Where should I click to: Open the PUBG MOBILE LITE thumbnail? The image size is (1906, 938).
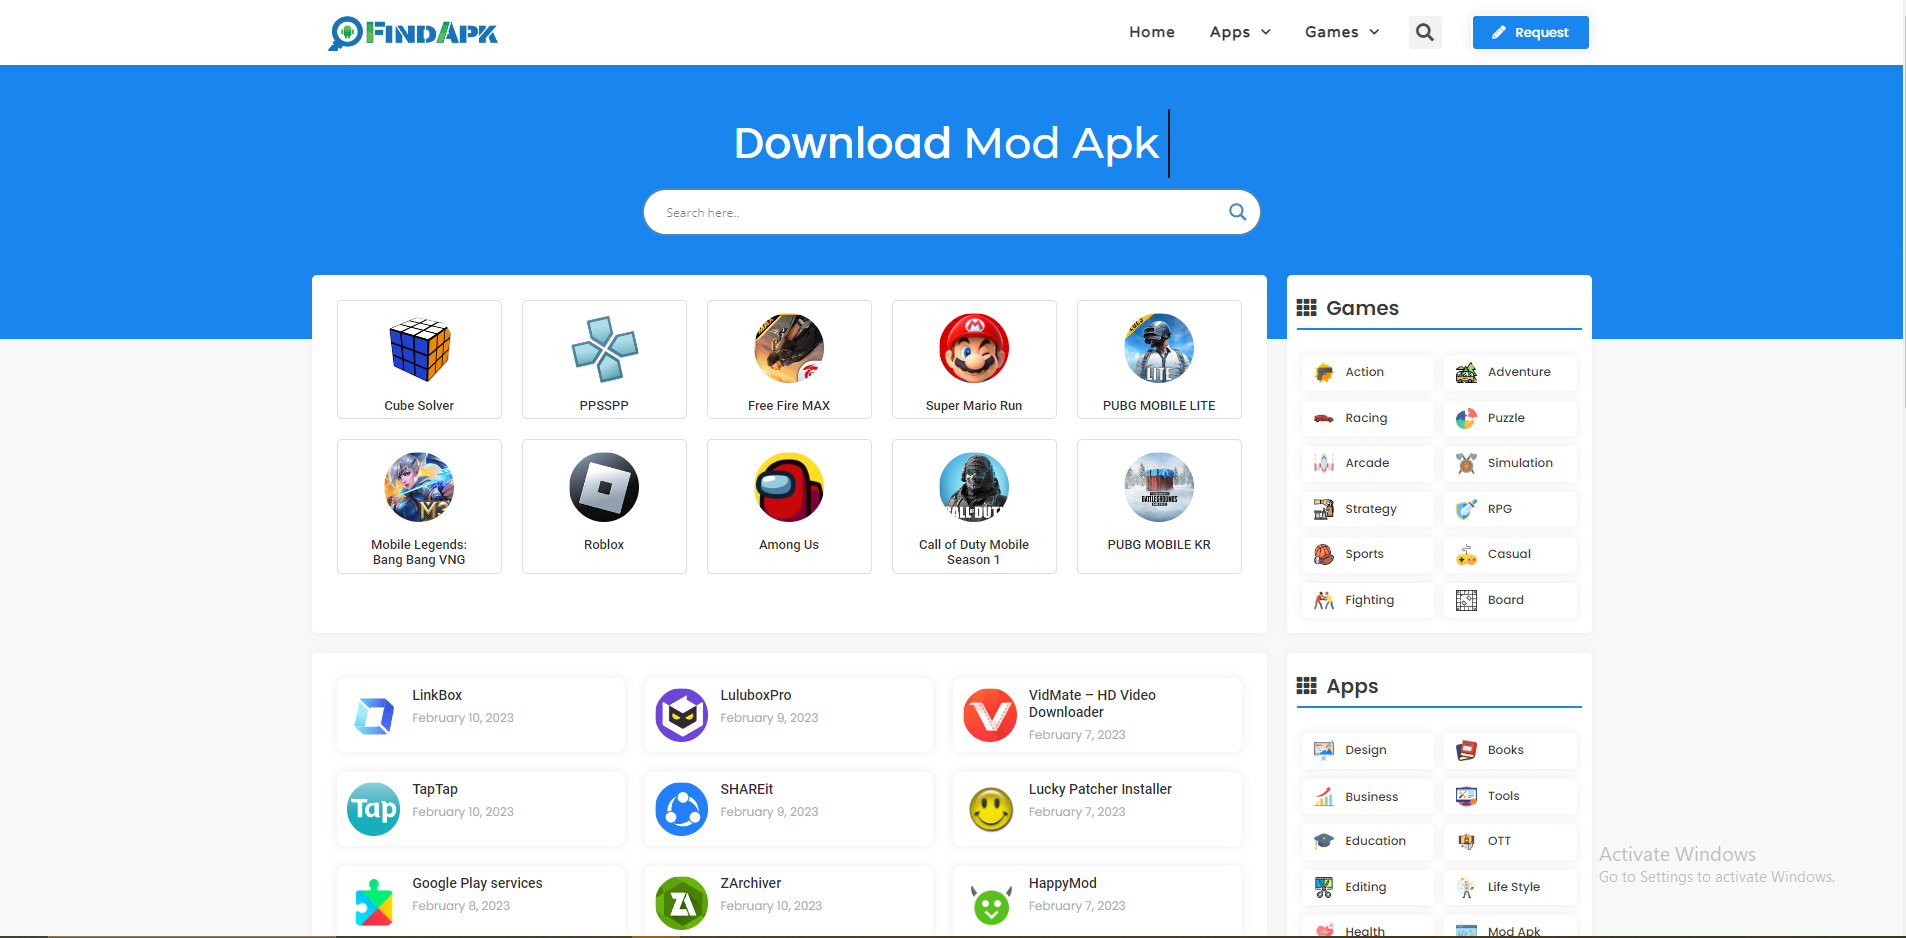pyautogui.click(x=1158, y=359)
